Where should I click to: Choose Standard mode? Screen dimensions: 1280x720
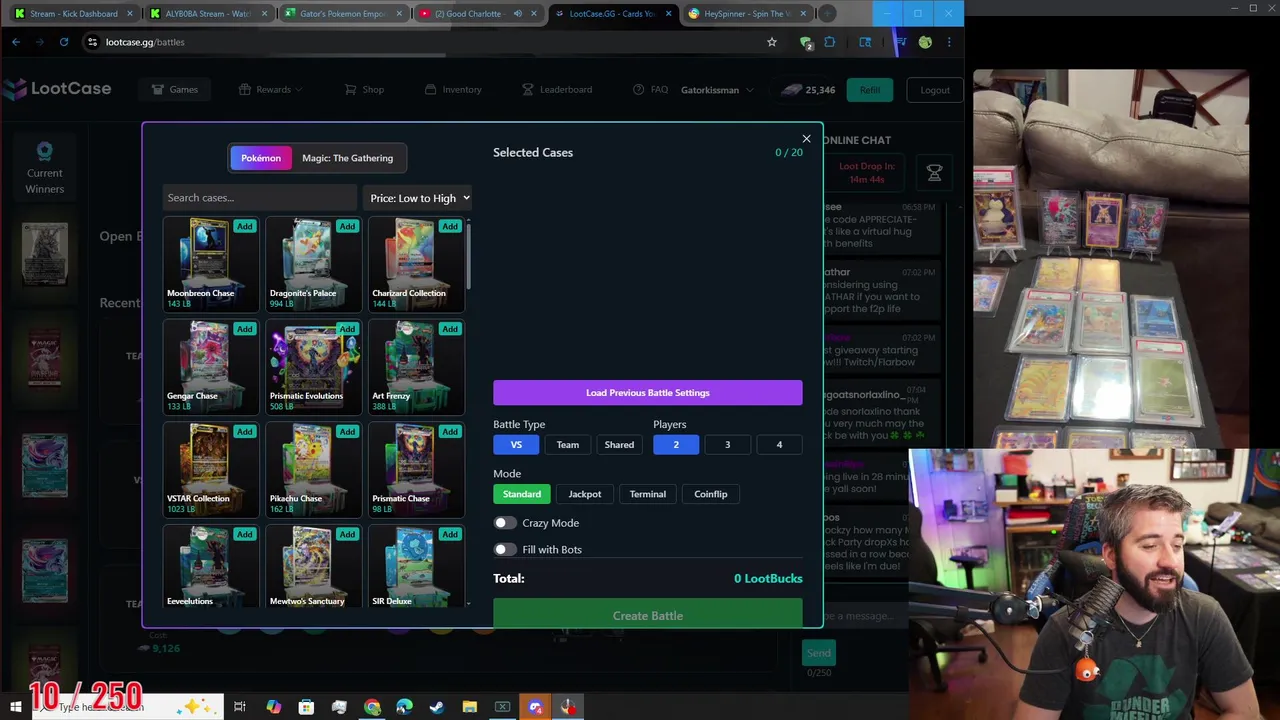tap(522, 494)
